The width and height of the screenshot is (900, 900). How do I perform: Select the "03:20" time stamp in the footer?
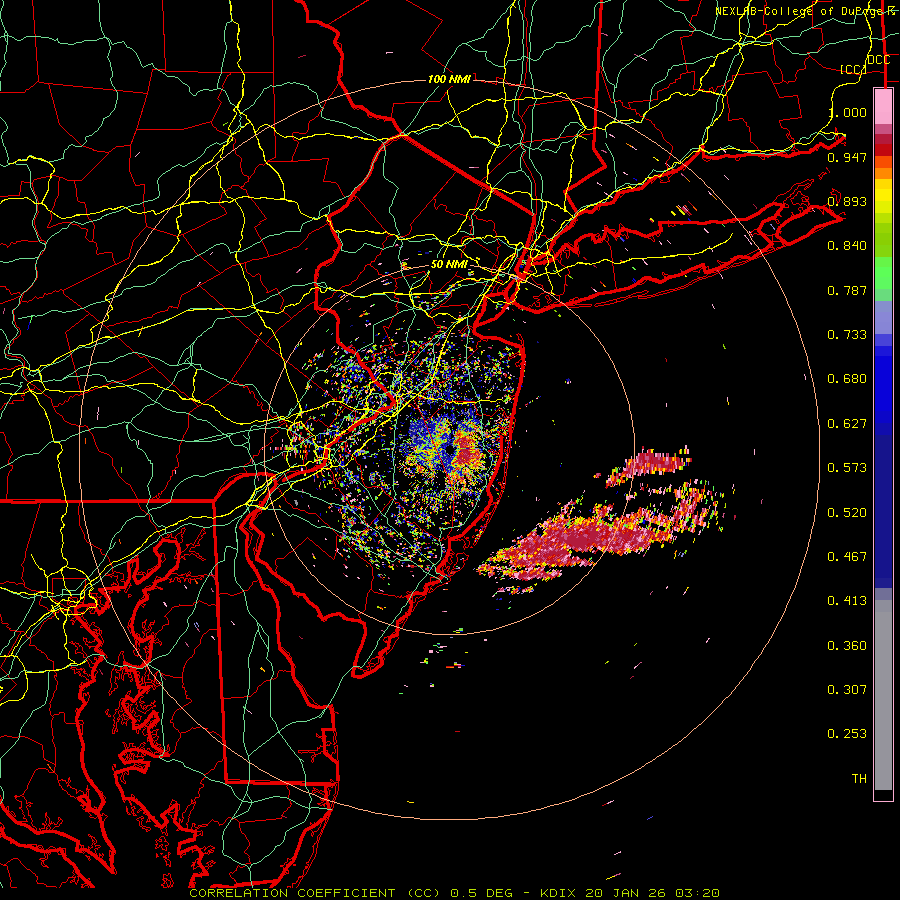[x=697, y=893]
